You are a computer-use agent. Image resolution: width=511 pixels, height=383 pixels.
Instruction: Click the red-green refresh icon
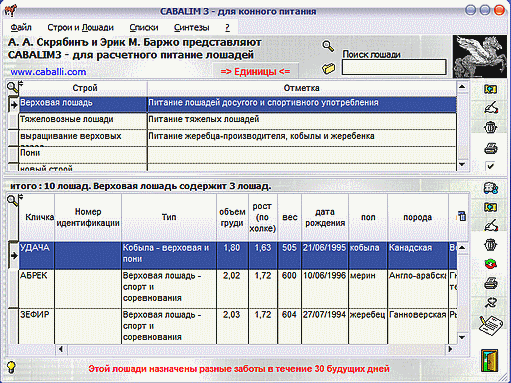(490, 264)
